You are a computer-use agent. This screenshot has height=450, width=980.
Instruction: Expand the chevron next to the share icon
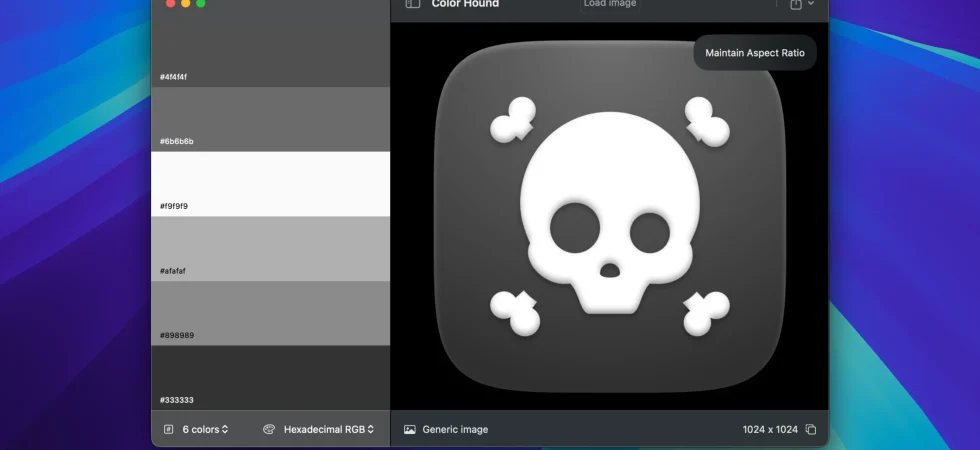coord(811,4)
